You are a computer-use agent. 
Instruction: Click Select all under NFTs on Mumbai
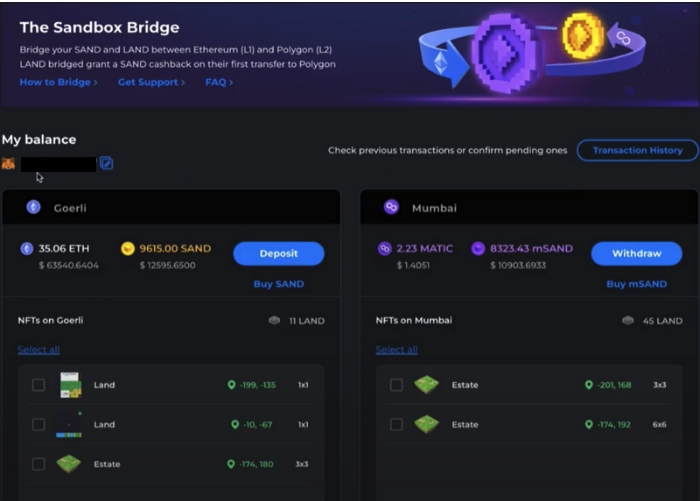(396, 350)
